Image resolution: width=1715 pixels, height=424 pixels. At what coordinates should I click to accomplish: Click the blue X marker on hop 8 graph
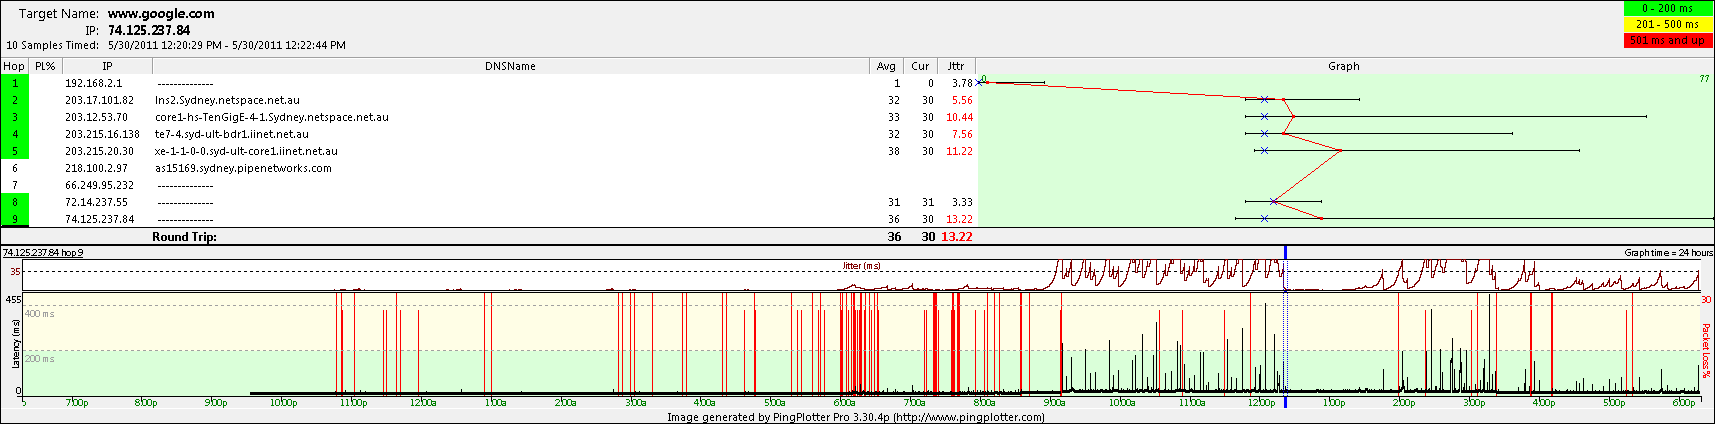(1273, 202)
